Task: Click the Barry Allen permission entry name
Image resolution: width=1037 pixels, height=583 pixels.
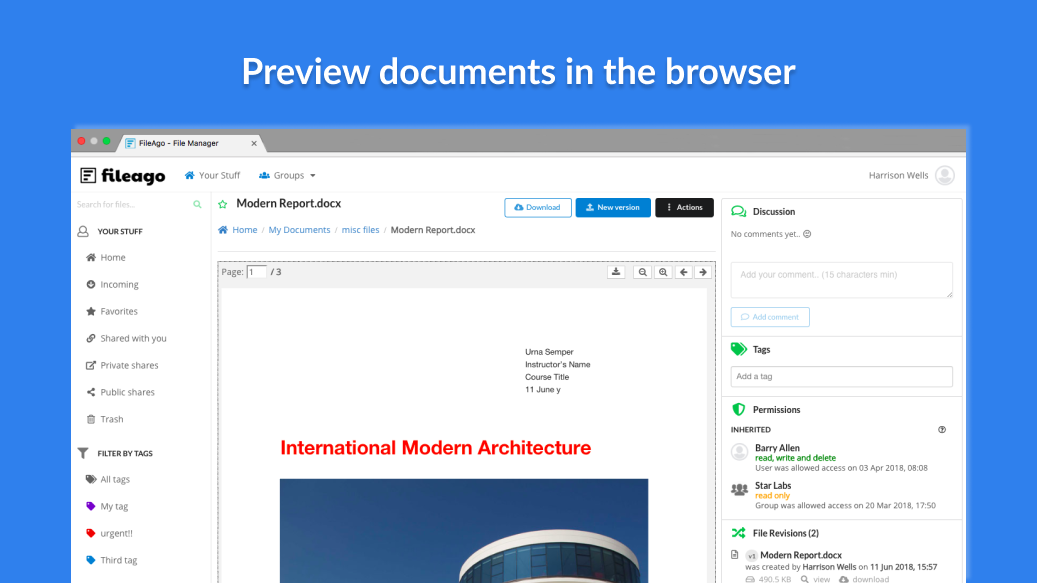Action: [x=777, y=447]
